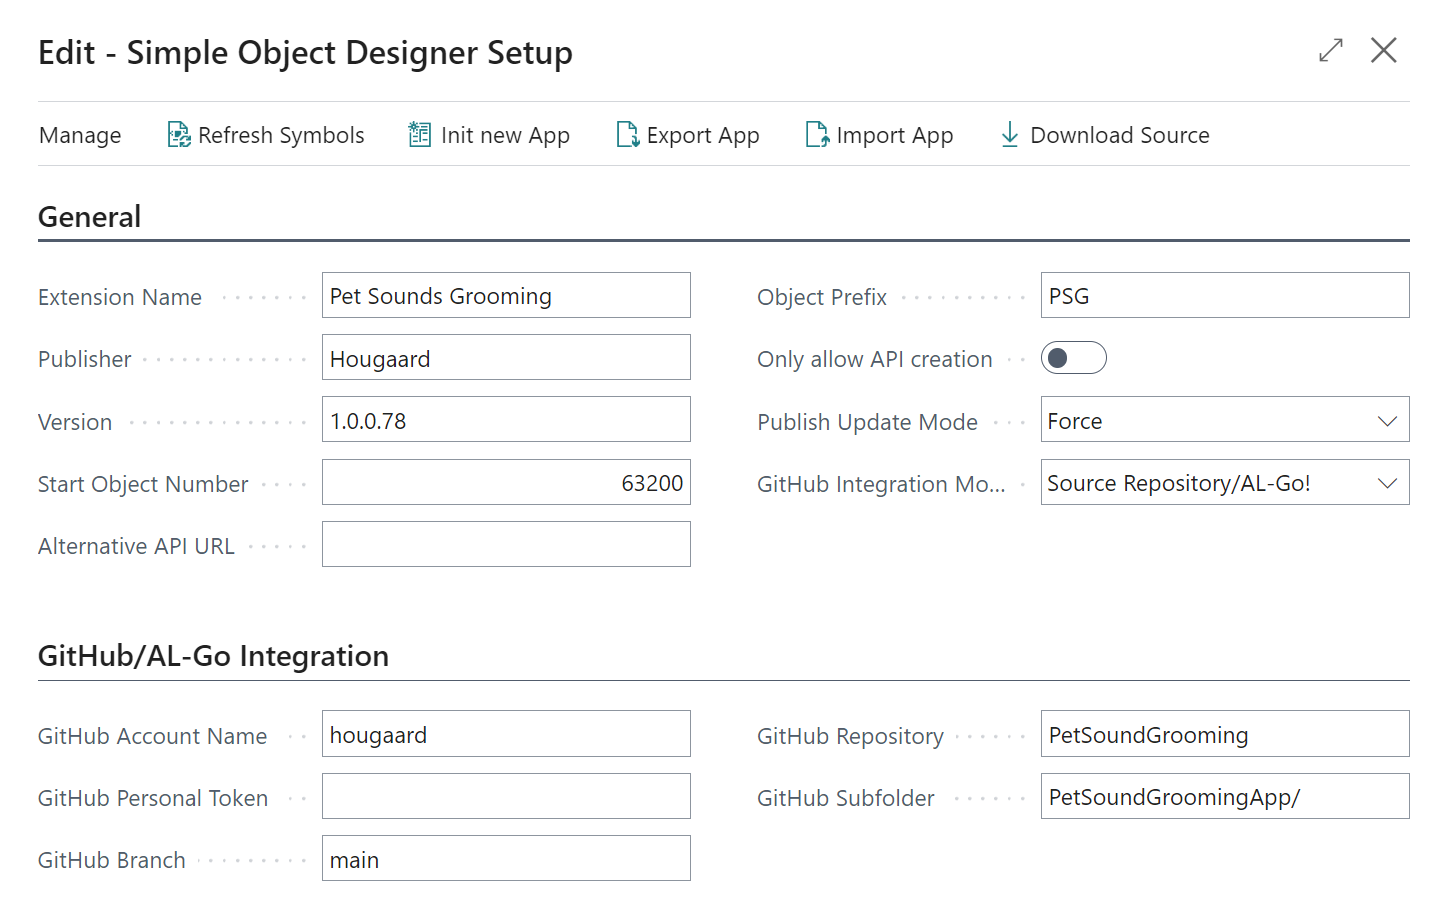Click the Object Prefix field showing PSG
1444x921 pixels.
tap(1224, 295)
